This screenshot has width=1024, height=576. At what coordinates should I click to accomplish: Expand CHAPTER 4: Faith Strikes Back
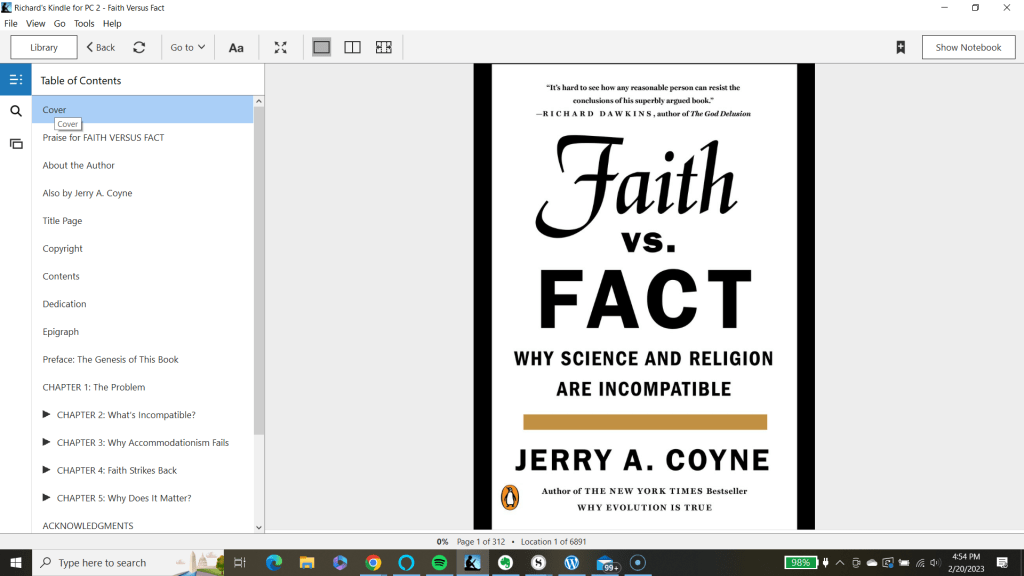[47, 470]
